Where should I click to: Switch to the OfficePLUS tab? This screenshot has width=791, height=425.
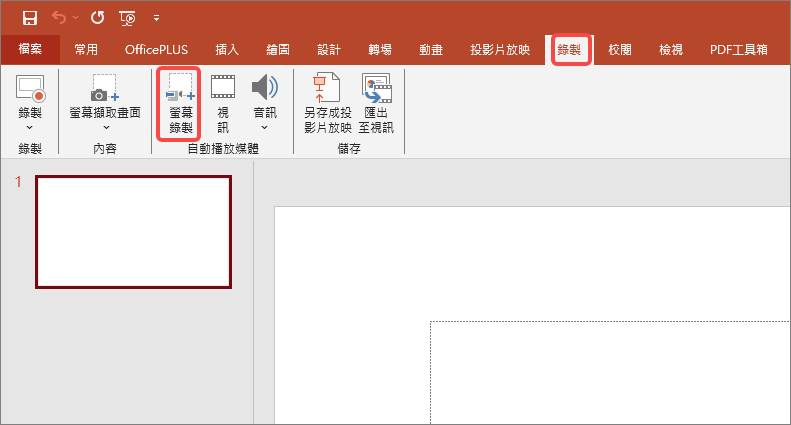coord(156,49)
